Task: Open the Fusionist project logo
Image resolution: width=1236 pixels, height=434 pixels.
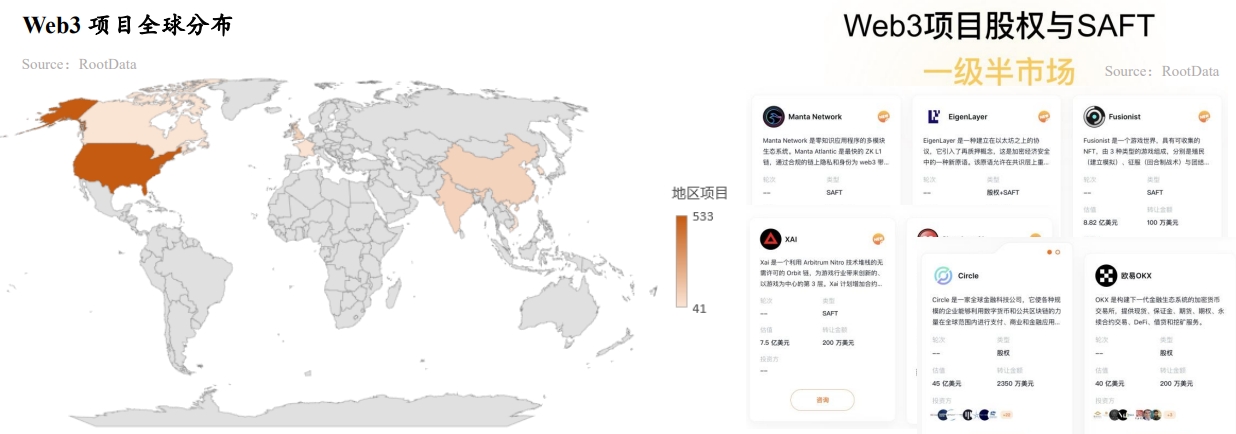Action: pos(1094,117)
